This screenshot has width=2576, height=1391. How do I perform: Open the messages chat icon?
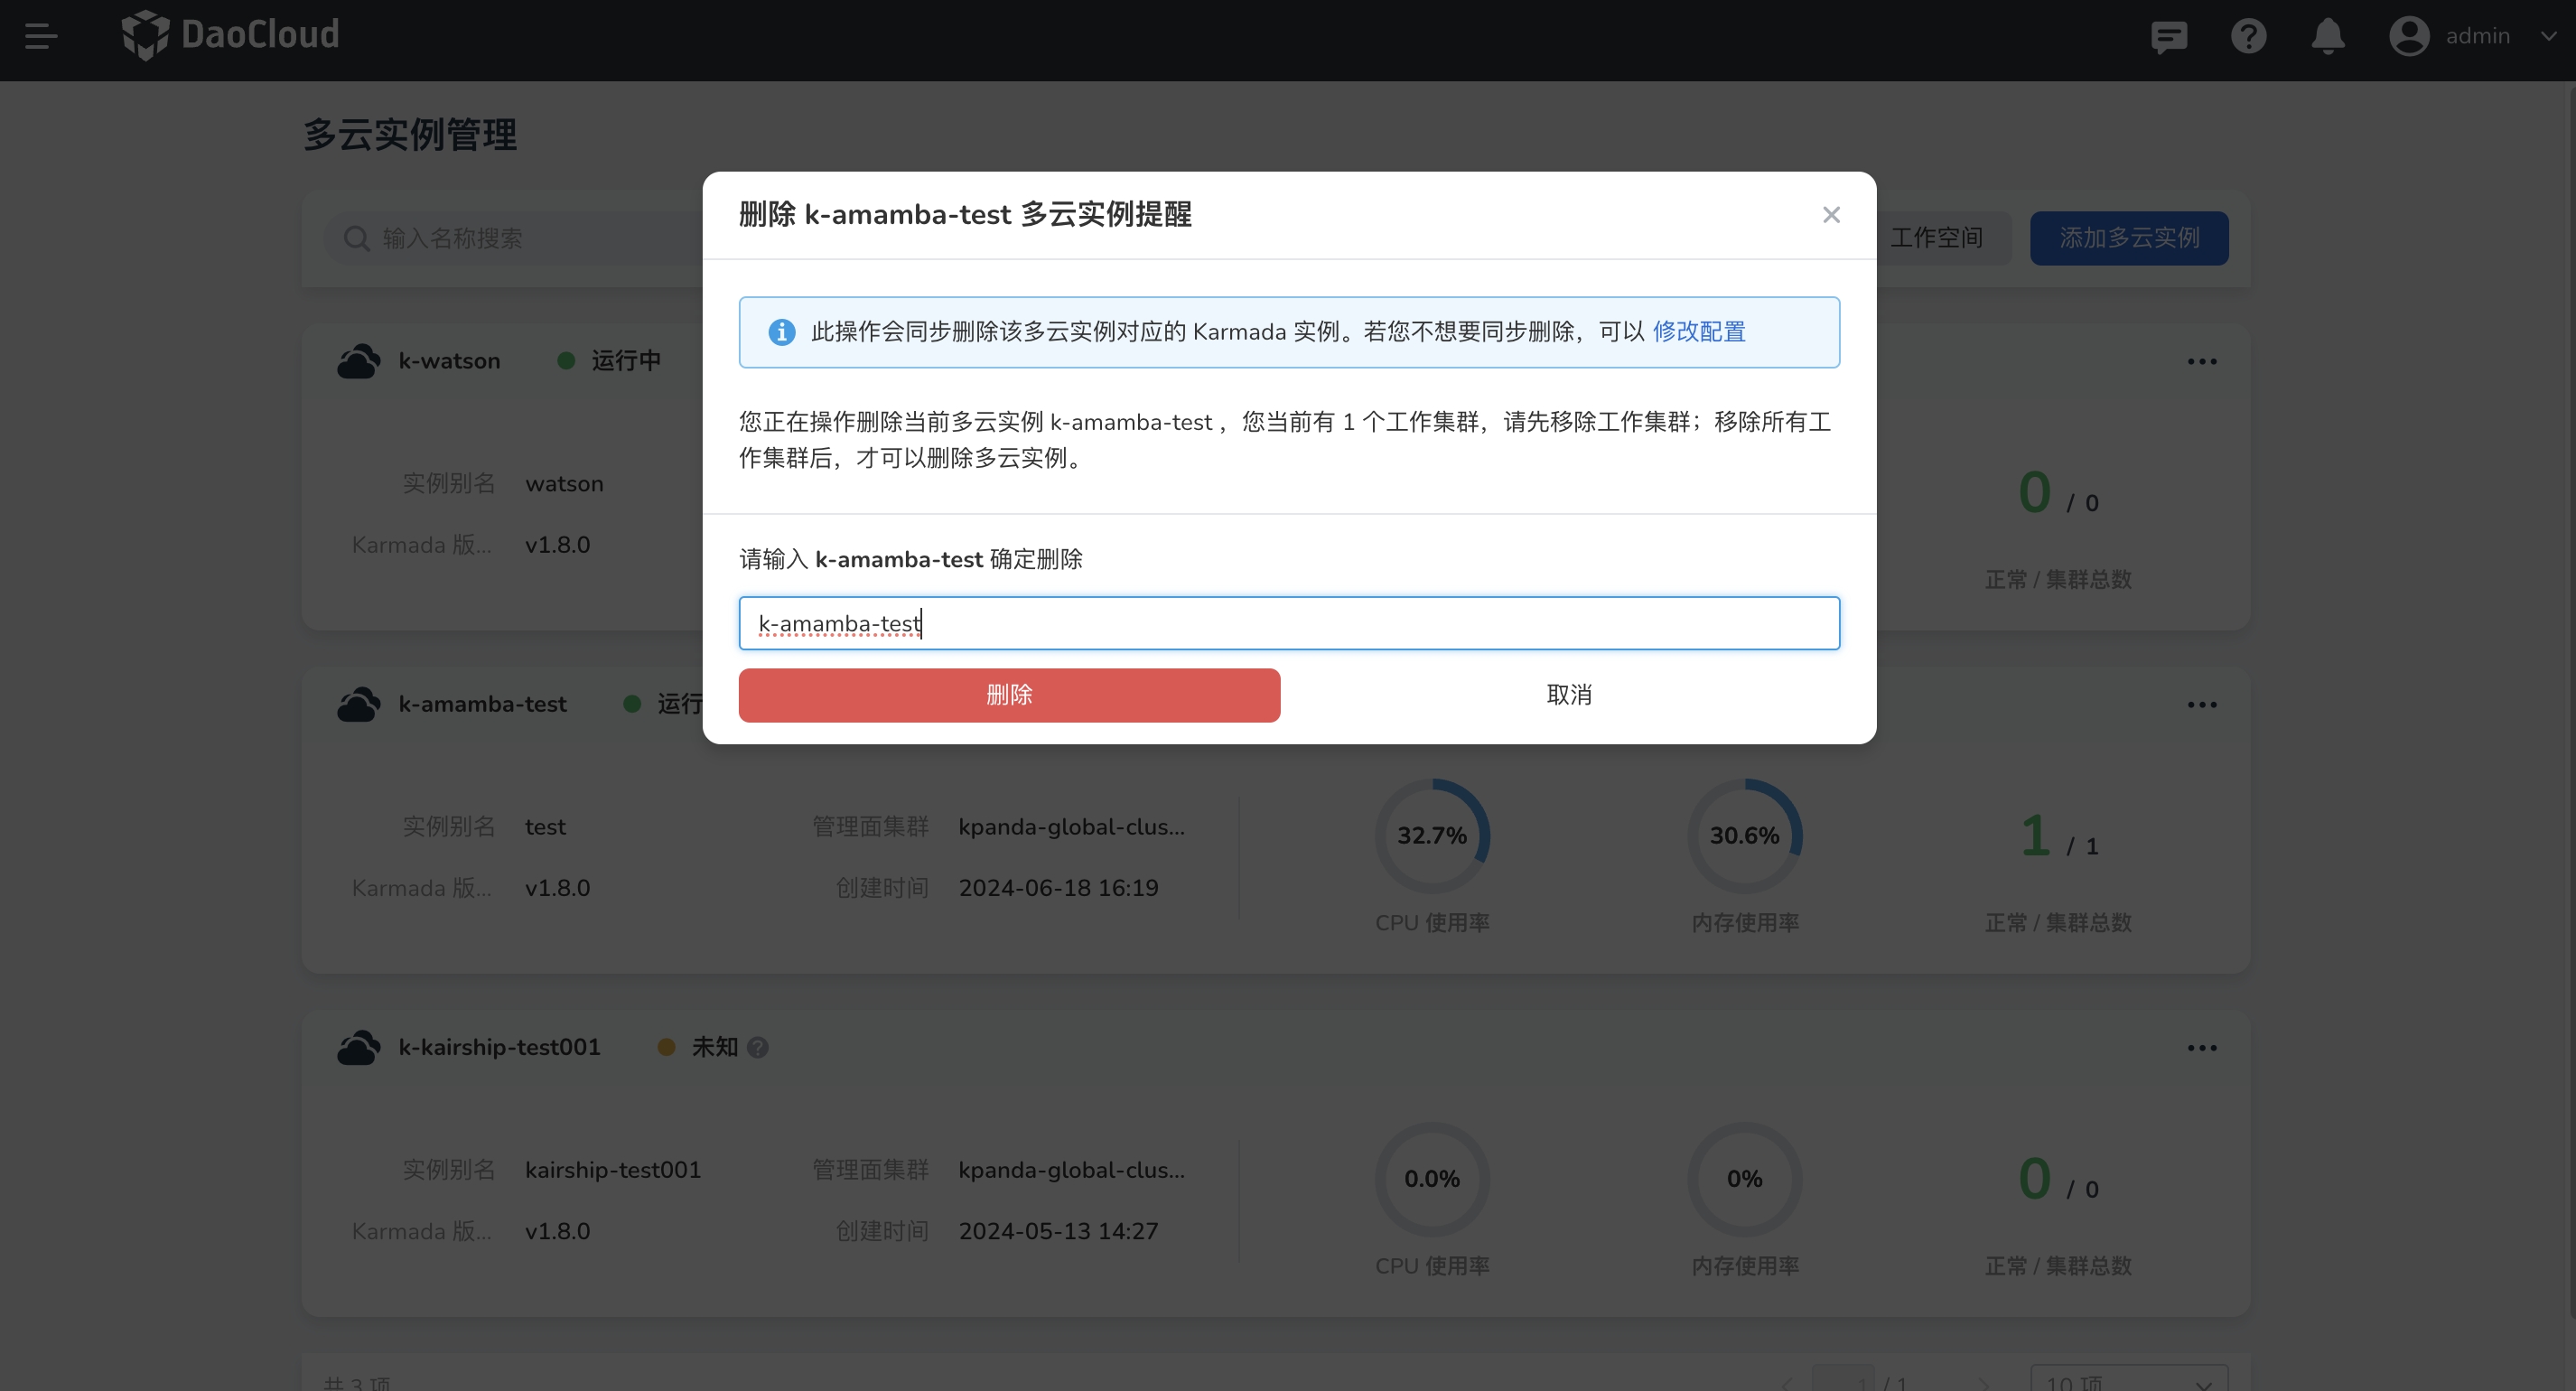[x=2168, y=37]
